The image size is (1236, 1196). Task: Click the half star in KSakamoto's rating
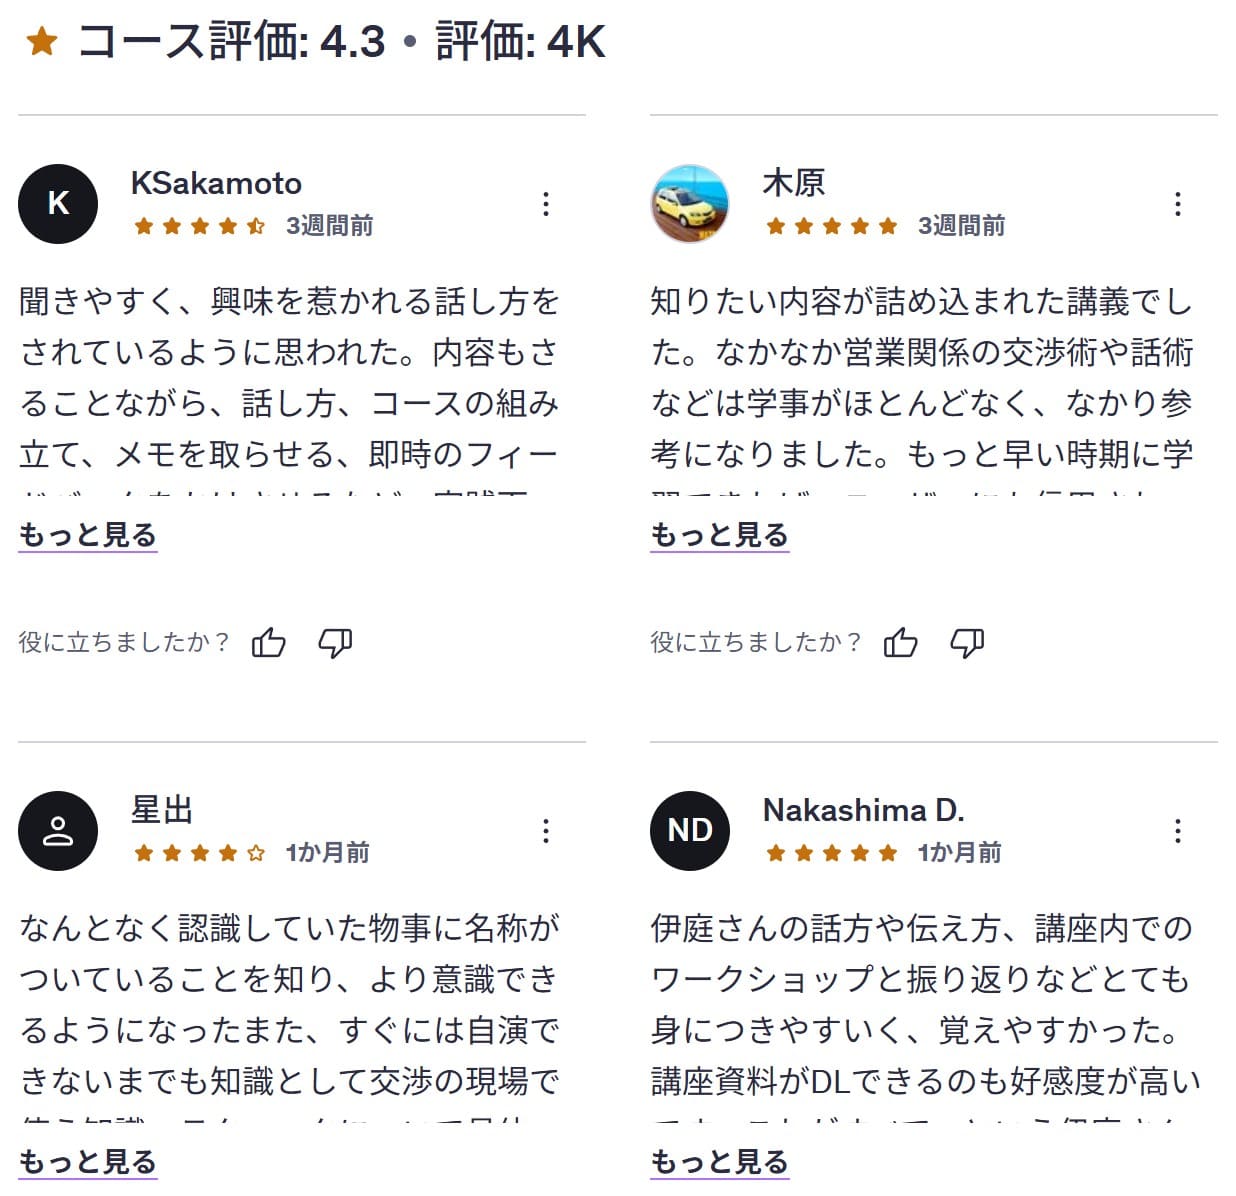point(253,226)
